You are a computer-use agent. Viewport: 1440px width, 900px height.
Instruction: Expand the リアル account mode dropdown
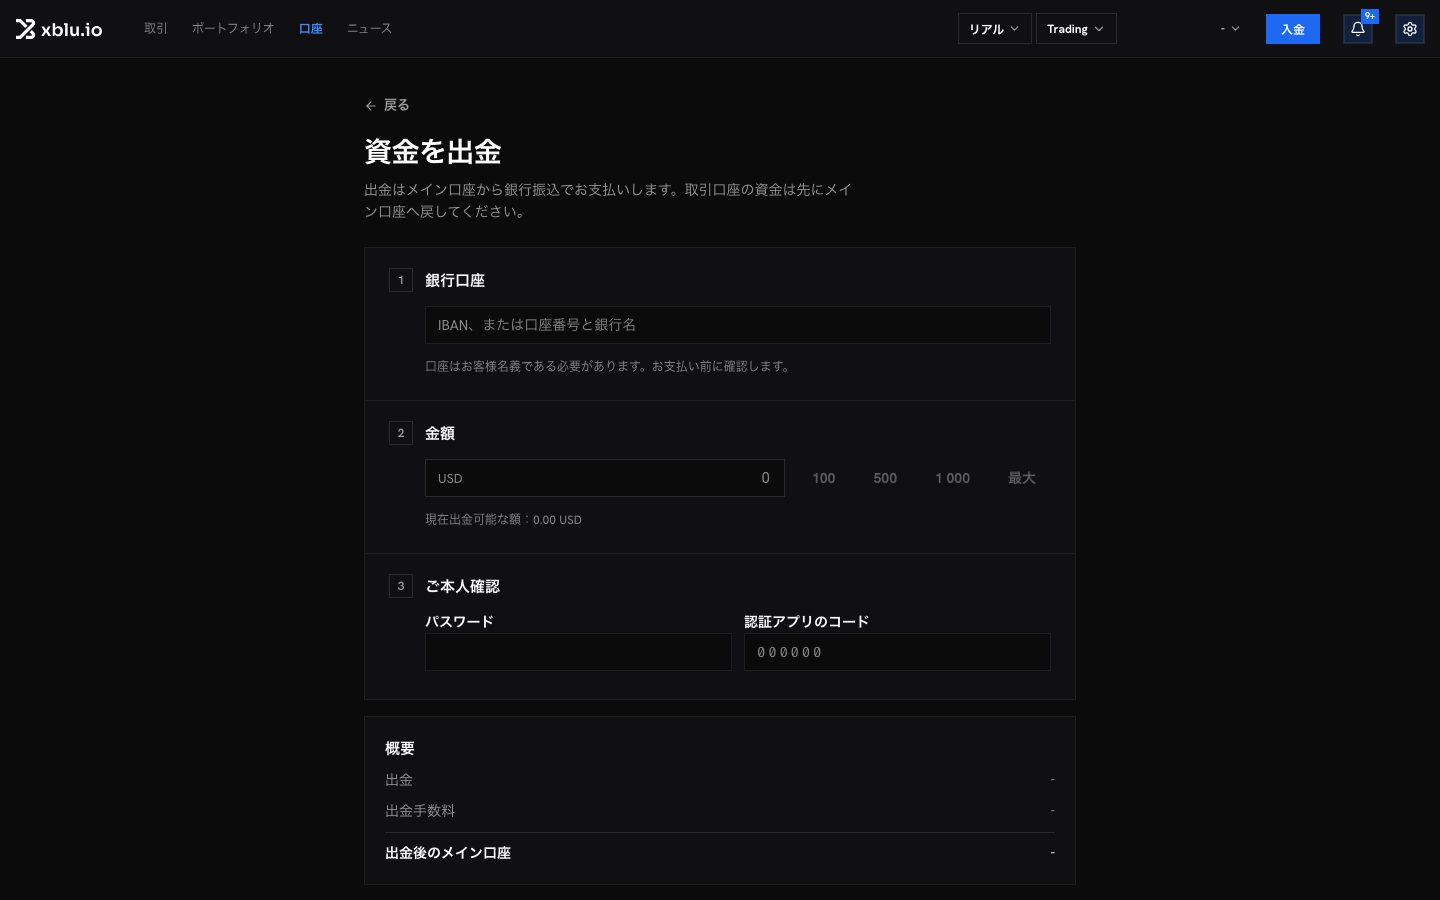(x=994, y=29)
